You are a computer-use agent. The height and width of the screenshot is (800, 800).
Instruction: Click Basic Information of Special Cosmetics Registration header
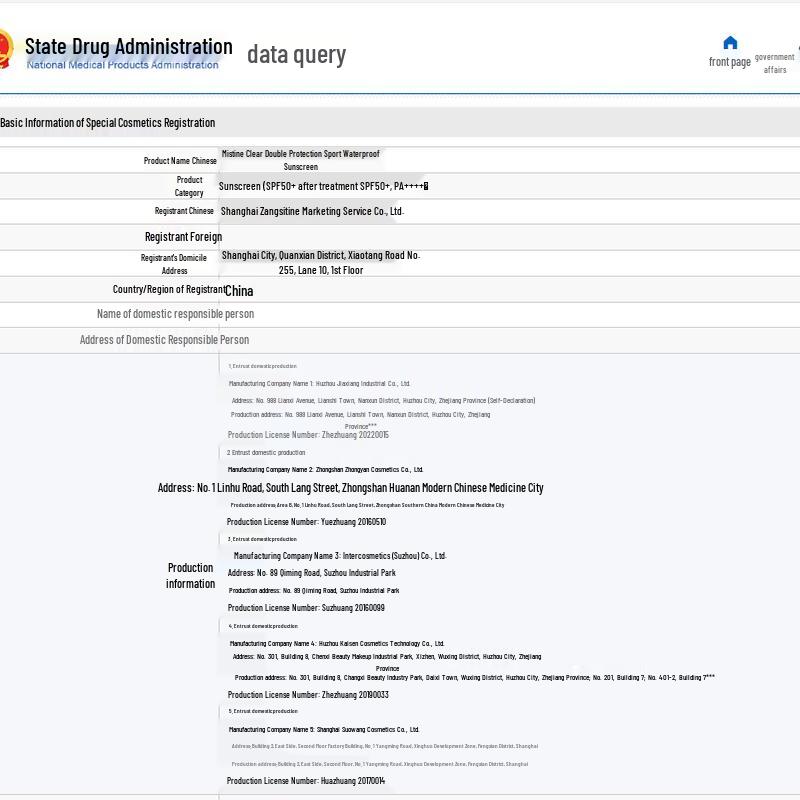click(x=108, y=123)
